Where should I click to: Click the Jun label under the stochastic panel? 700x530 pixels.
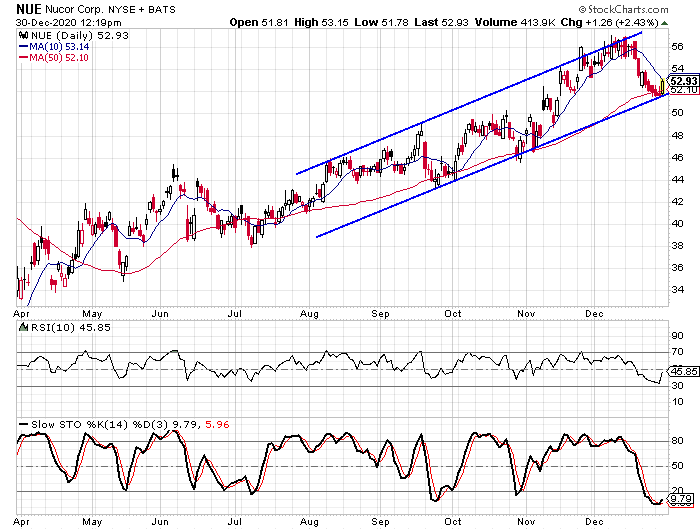(x=160, y=522)
